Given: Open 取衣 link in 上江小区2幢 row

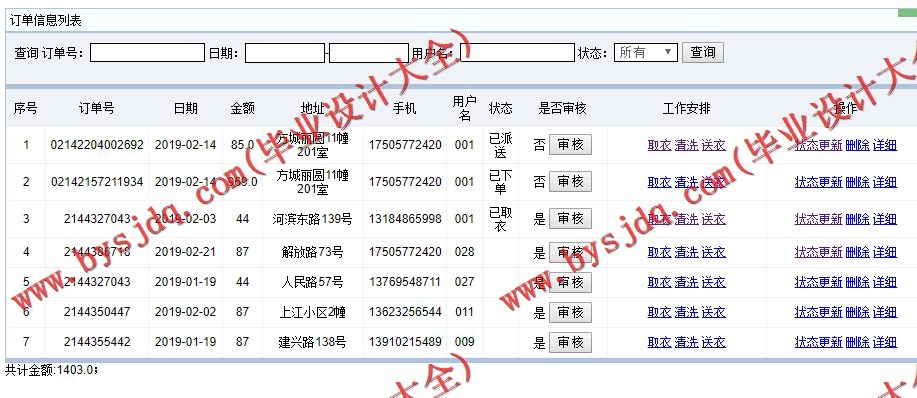Looking at the screenshot, I should coord(659,312).
